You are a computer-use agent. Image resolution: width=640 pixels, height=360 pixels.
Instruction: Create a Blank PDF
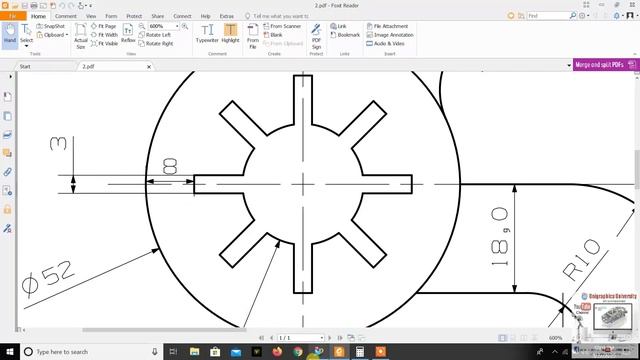pyautogui.click(x=273, y=35)
